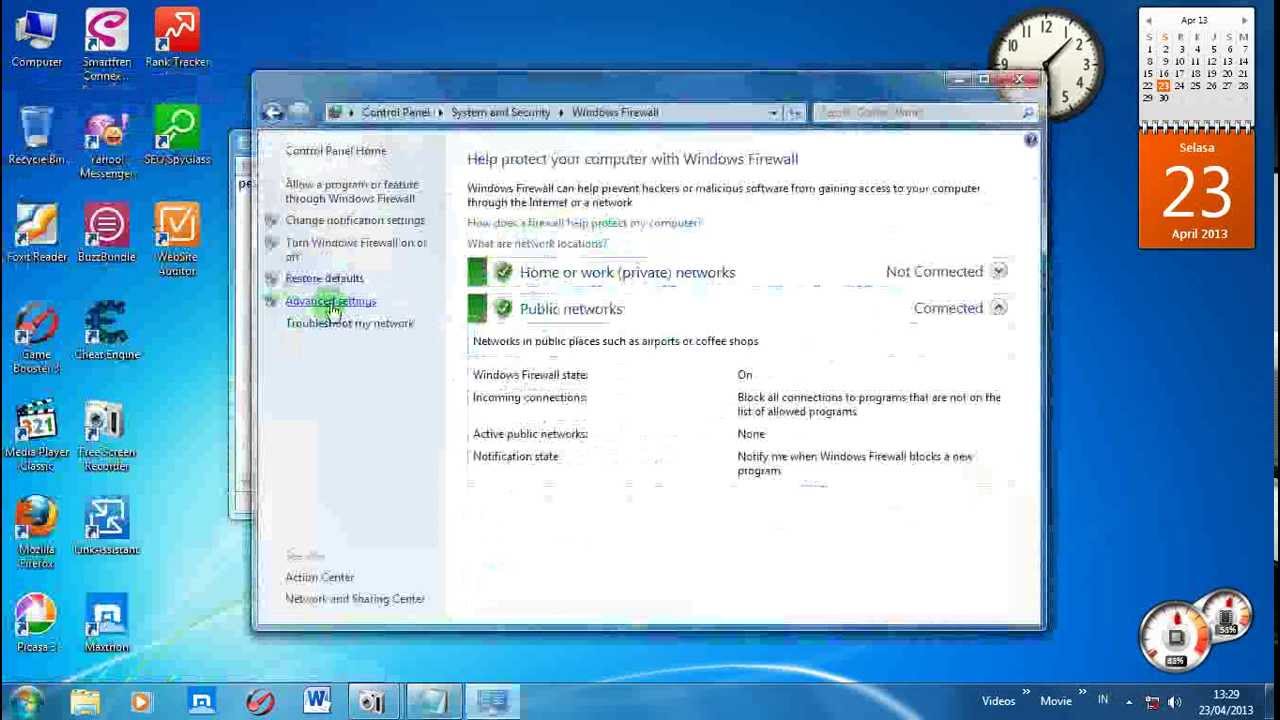Select day 24 in the mini calendar
Screen dimensions: 1280x720
[1179, 86]
